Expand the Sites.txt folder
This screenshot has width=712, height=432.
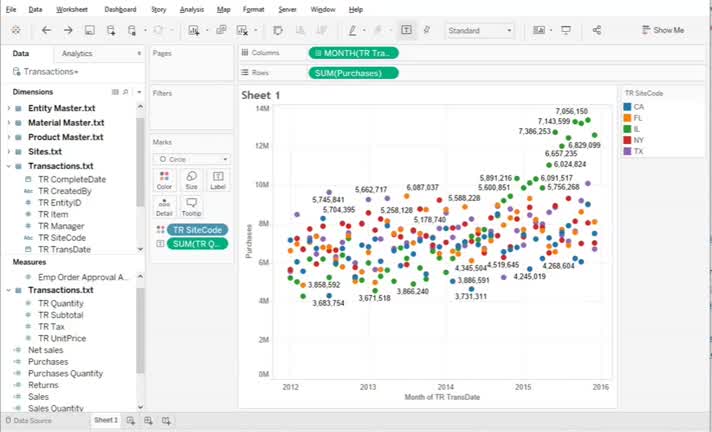[x=8, y=152]
